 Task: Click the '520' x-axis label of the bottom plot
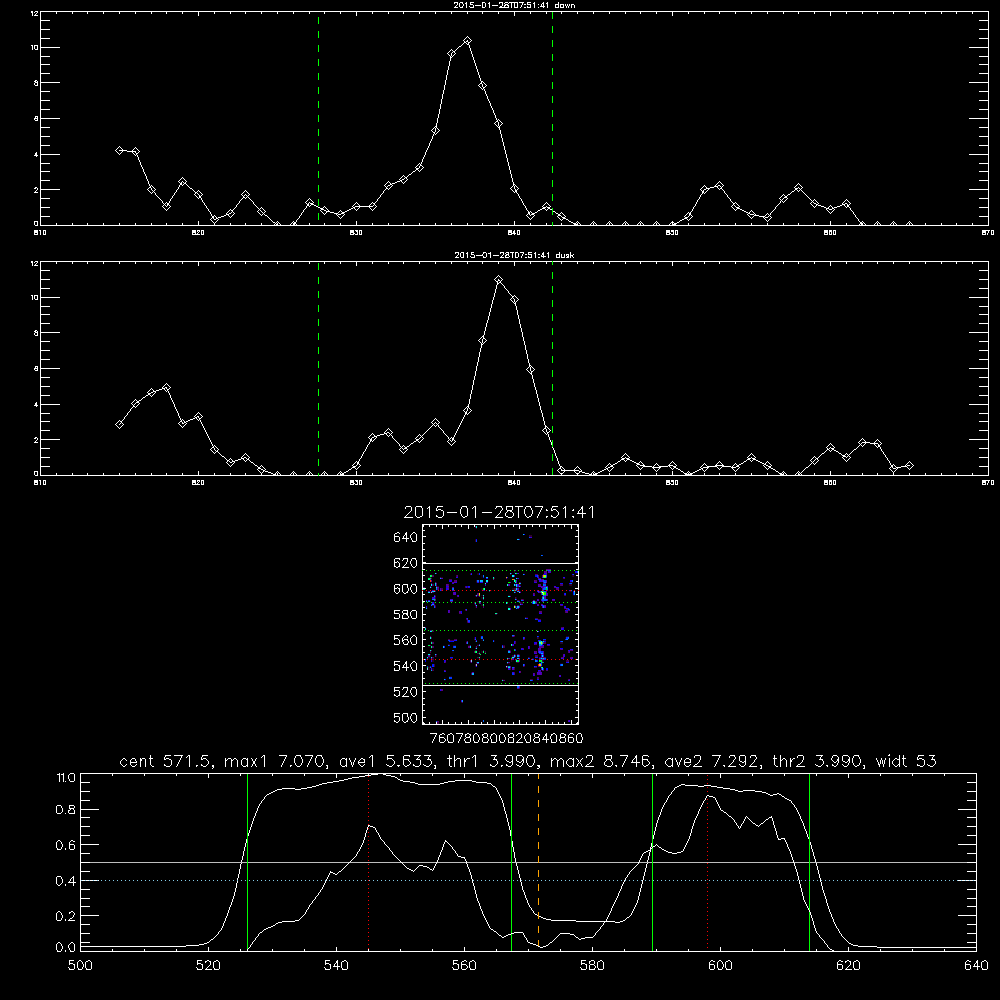[208, 966]
